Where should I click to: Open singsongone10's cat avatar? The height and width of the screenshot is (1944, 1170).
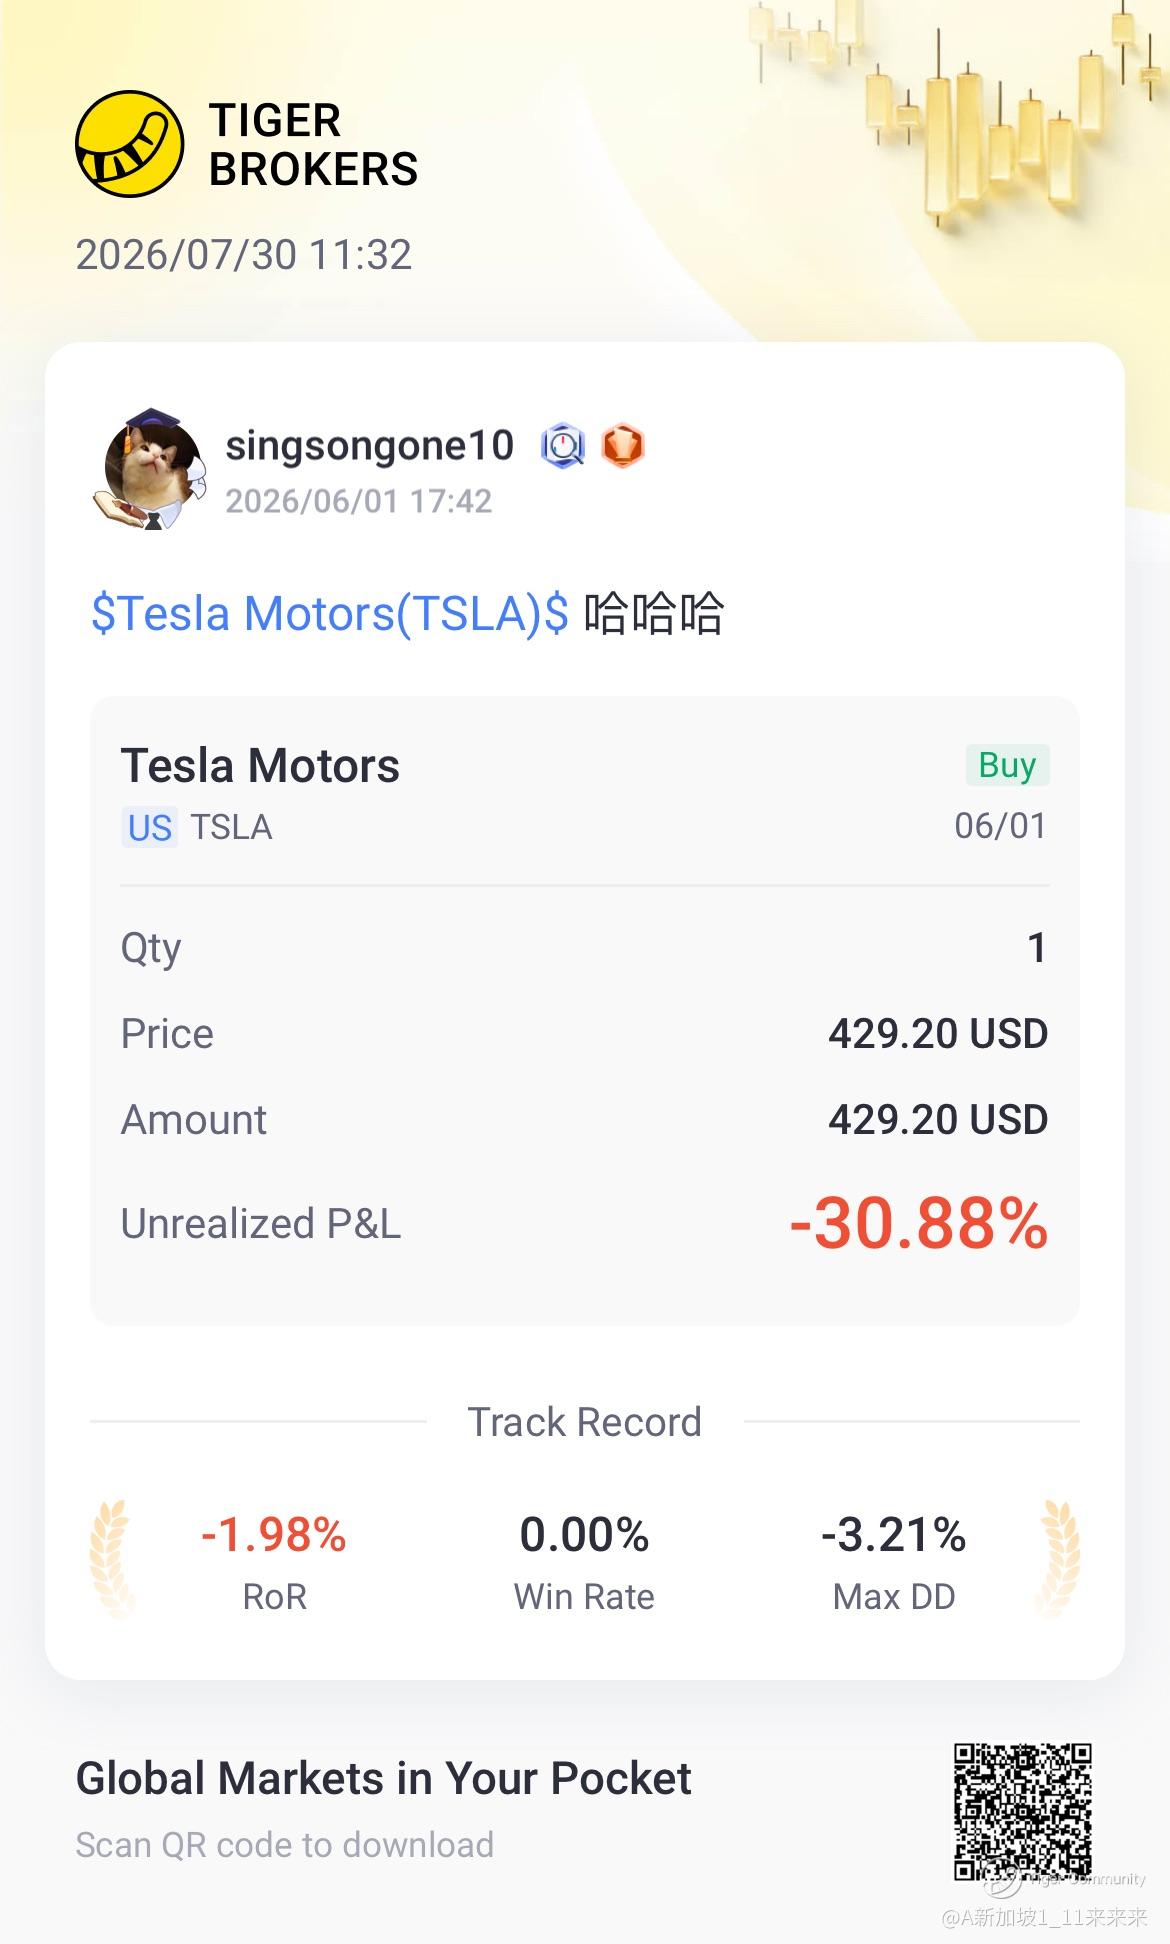pyautogui.click(x=150, y=469)
